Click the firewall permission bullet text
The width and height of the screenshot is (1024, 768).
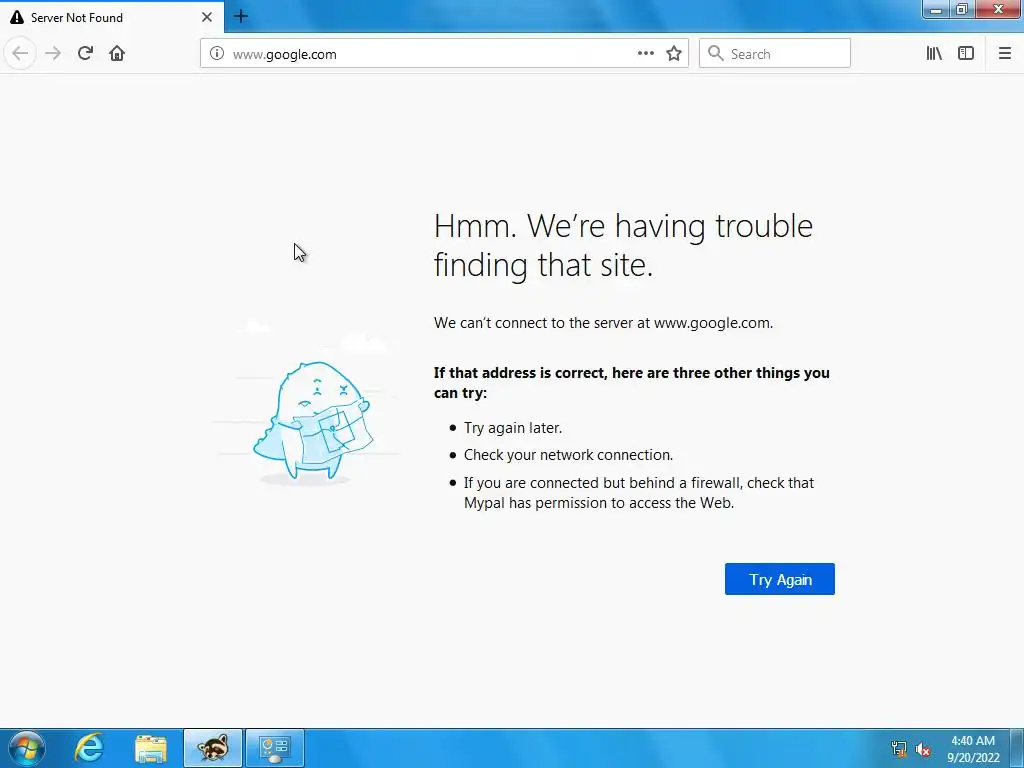[639, 493]
